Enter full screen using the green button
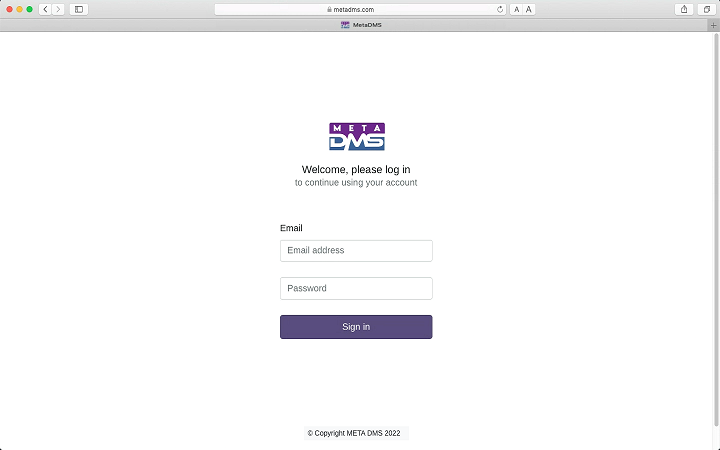This screenshot has height=450, width=720. [29, 9]
